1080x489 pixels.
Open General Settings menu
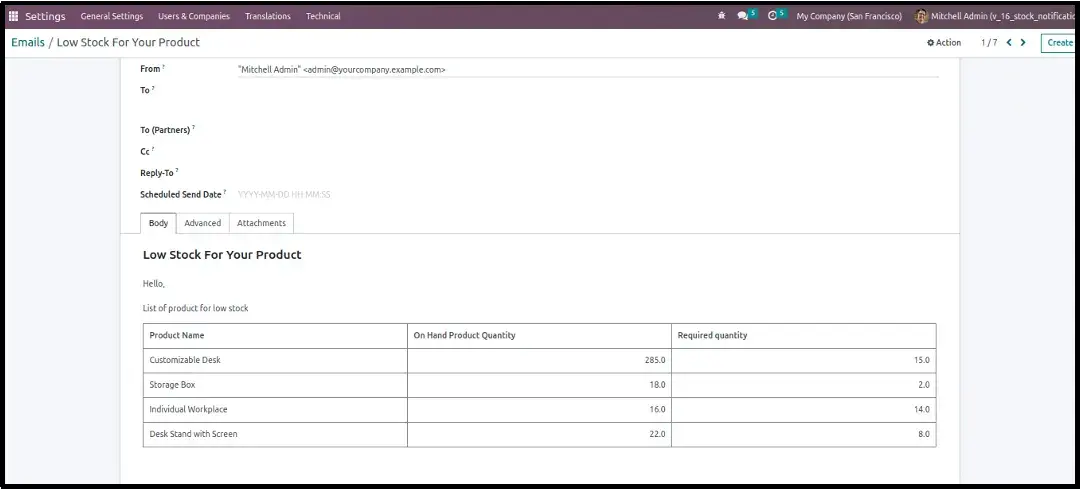coord(112,16)
